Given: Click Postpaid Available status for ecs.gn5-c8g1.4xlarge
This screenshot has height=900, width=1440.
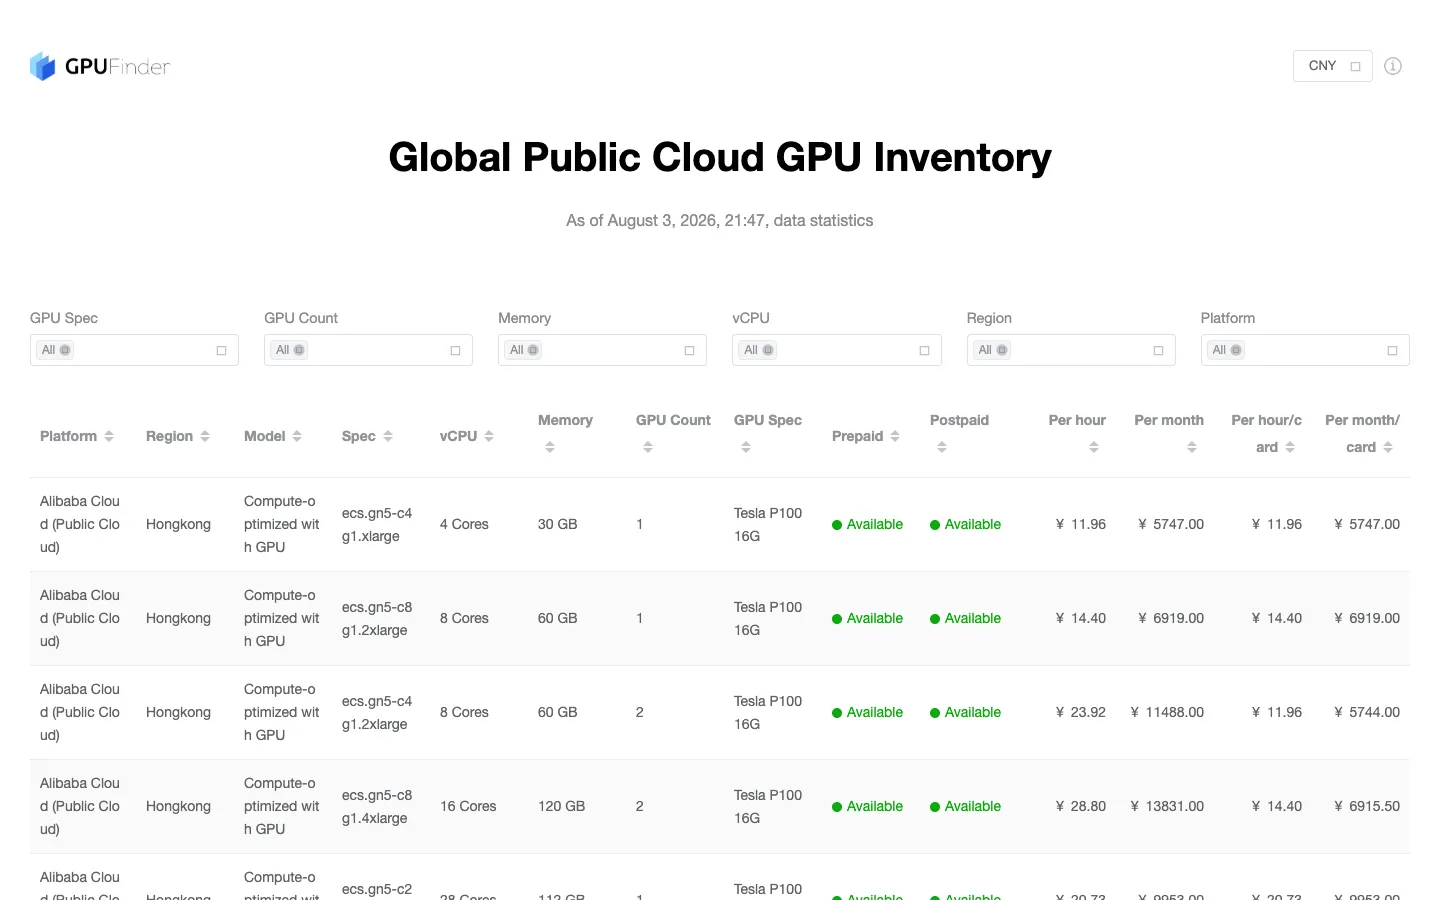Looking at the screenshot, I should tap(965, 806).
